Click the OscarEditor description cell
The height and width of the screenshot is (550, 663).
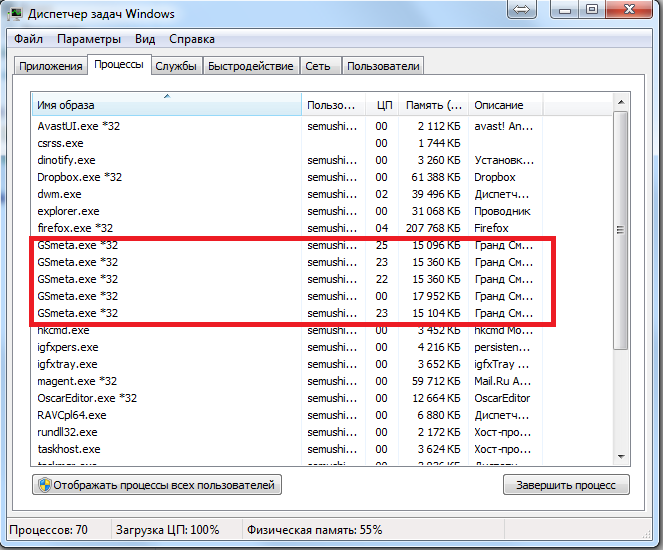tap(502, 398)
